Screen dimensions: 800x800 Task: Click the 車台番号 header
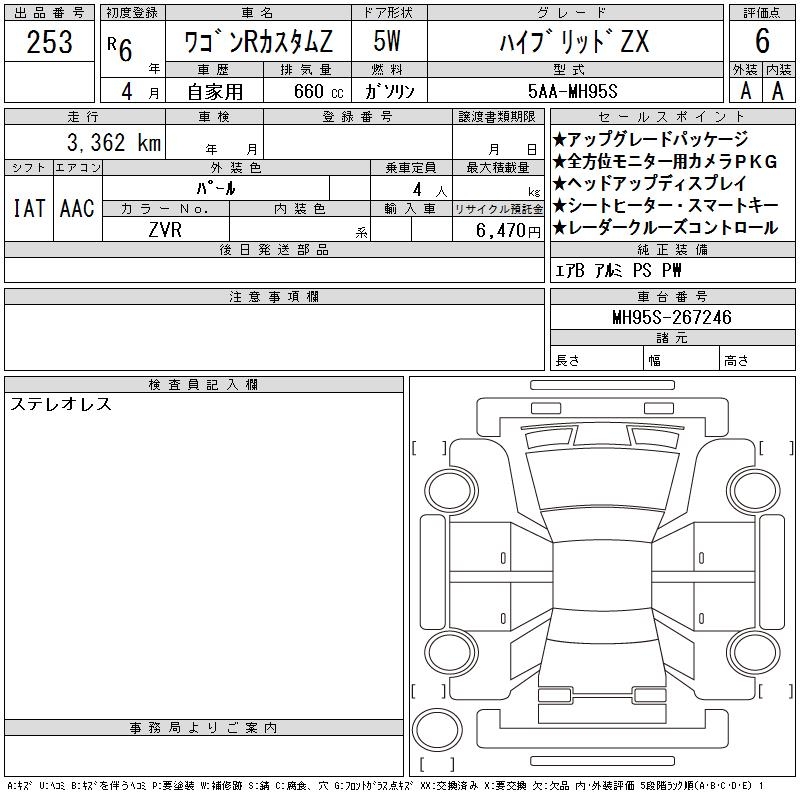point(672,296)
